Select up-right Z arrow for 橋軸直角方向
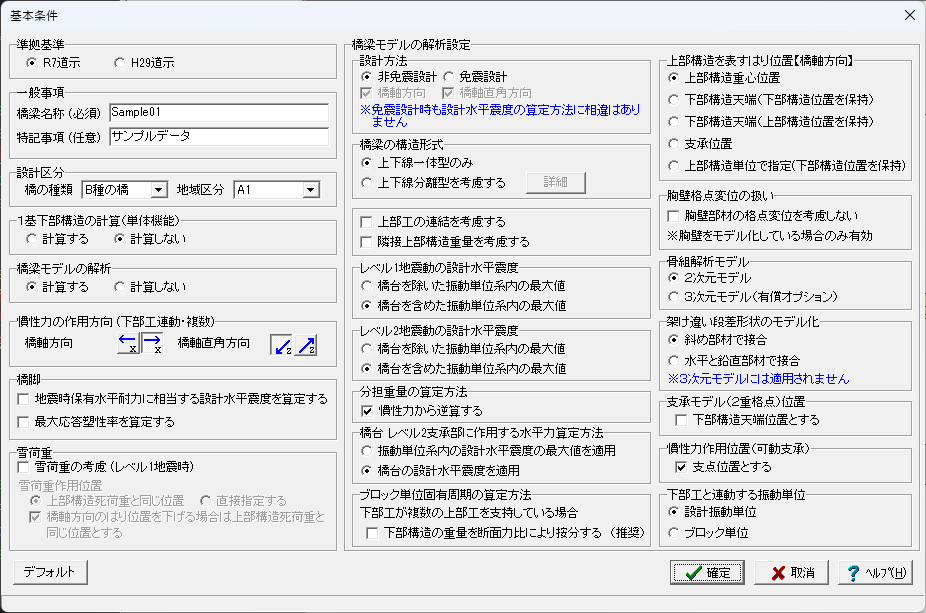Screen dimensions: 926x613 pyautogui.click(x=306, y=344)
